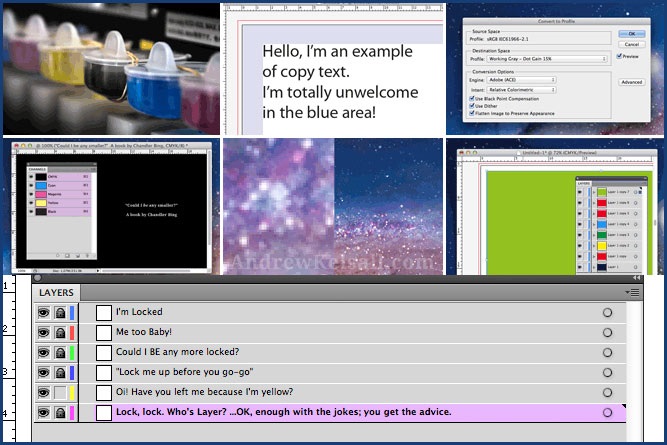Click lock icon of "Could I BE any more locked?"
Image resolution: width=667 pixels, height=445 pixels.
tap(60, 353)
